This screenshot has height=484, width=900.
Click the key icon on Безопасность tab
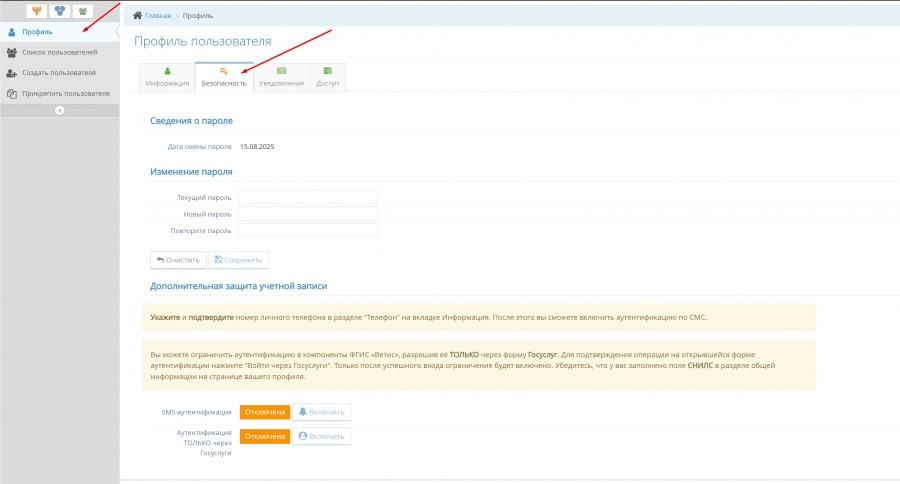[224, 71]
